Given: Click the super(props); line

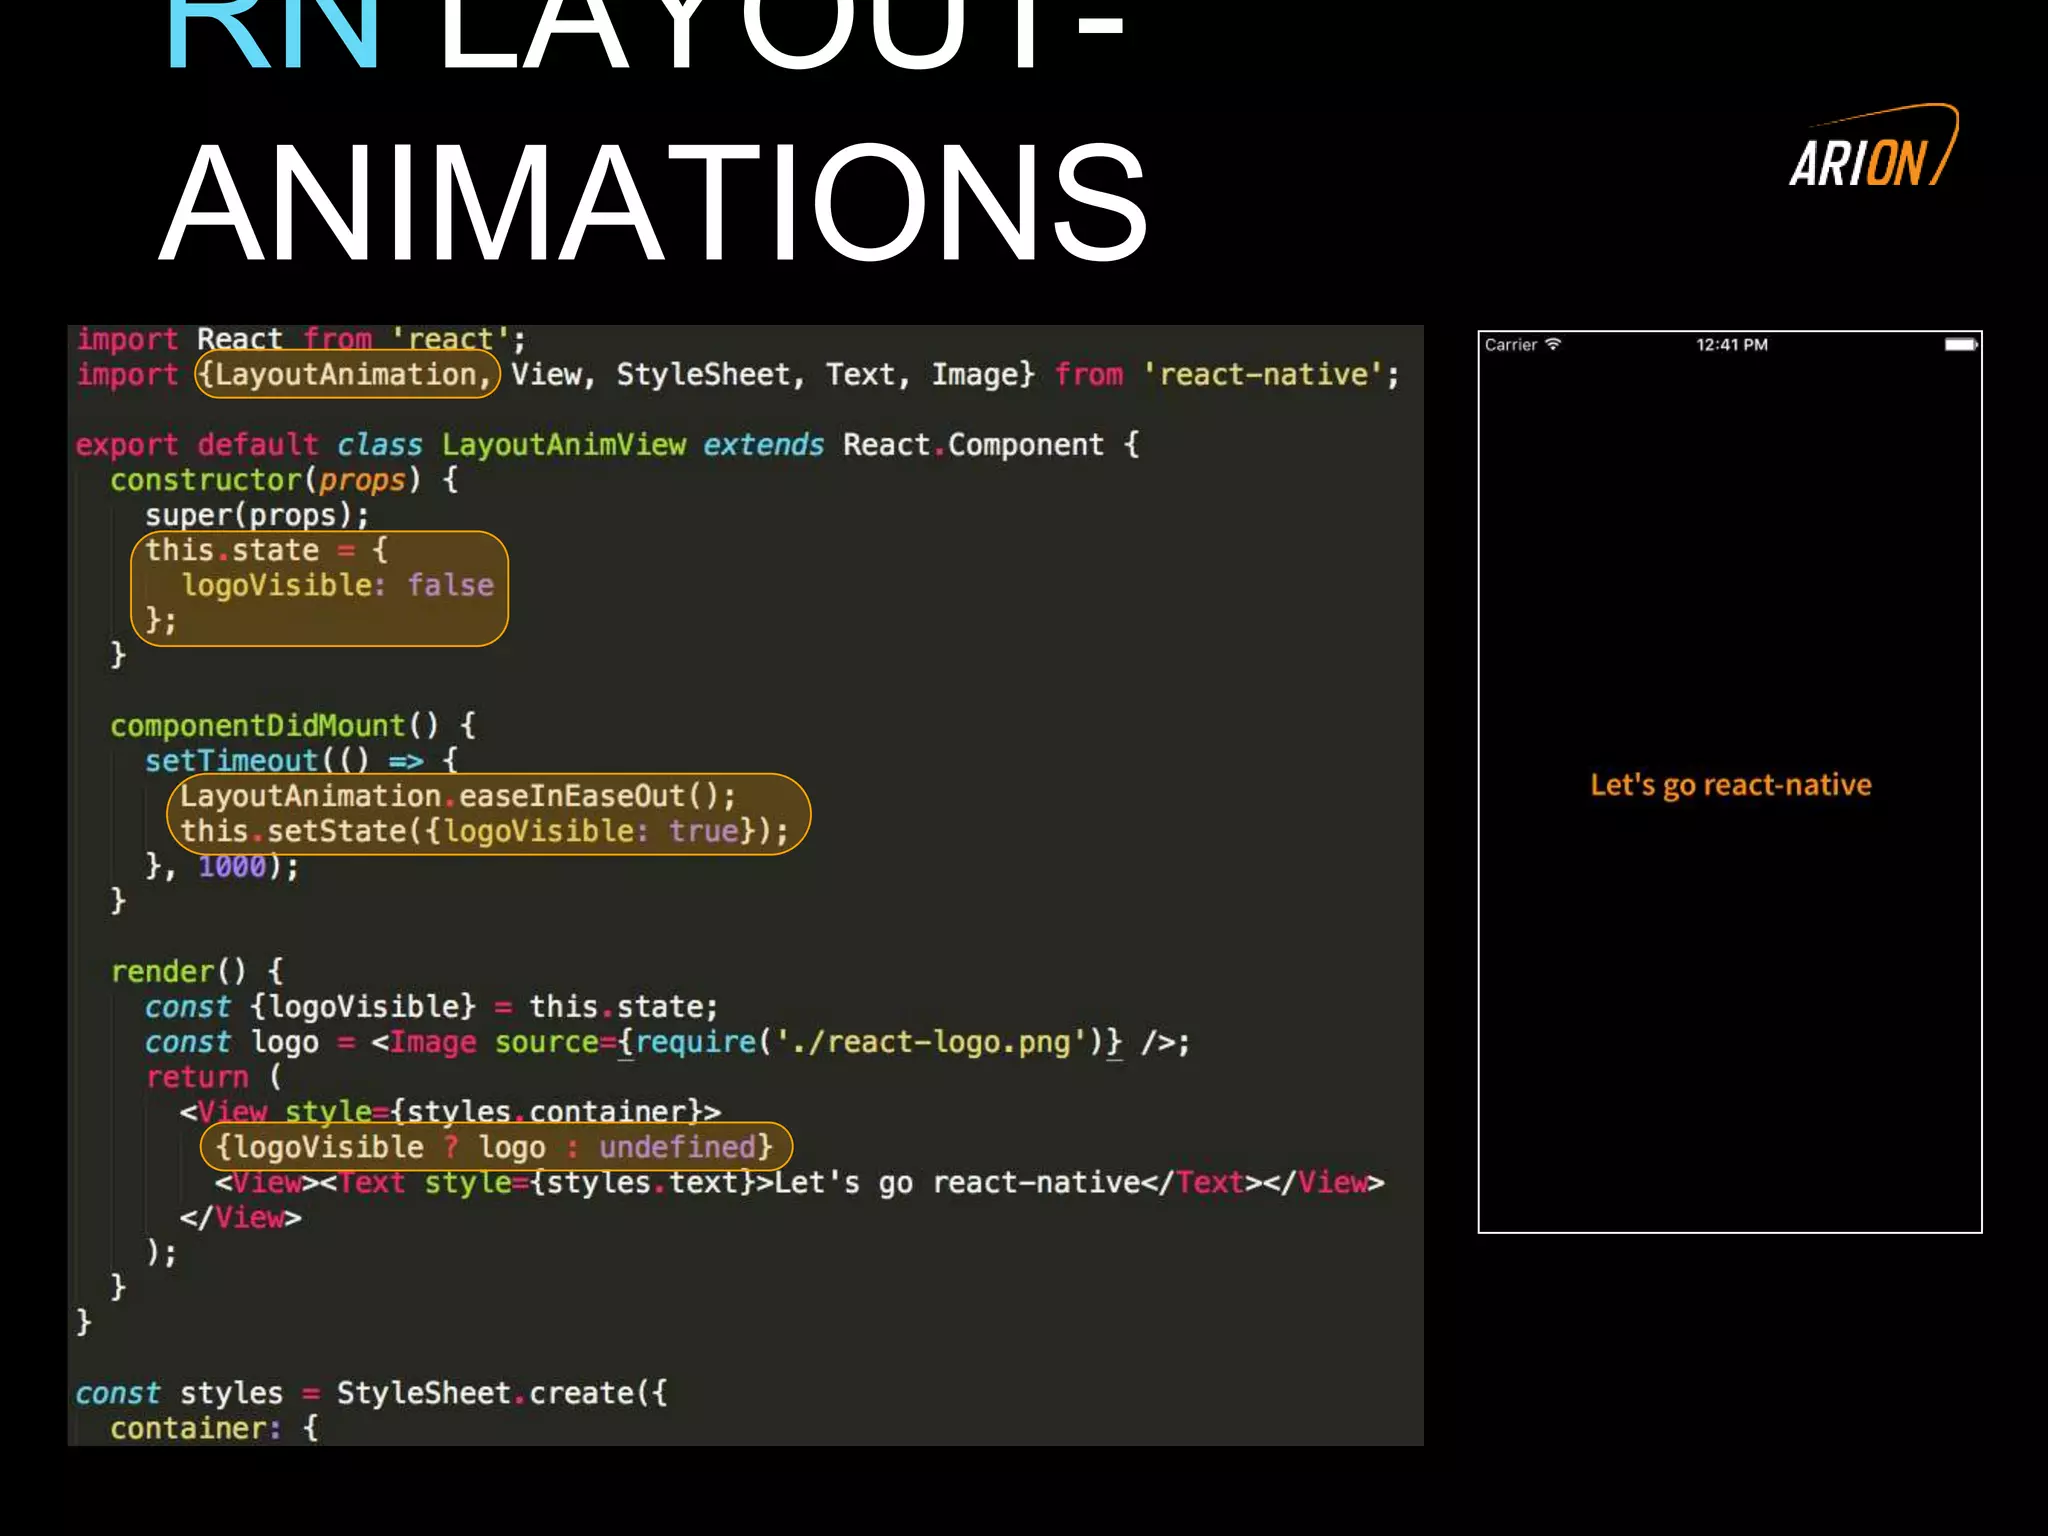Looking at the screenshot, I should click(x=257, y=515).
